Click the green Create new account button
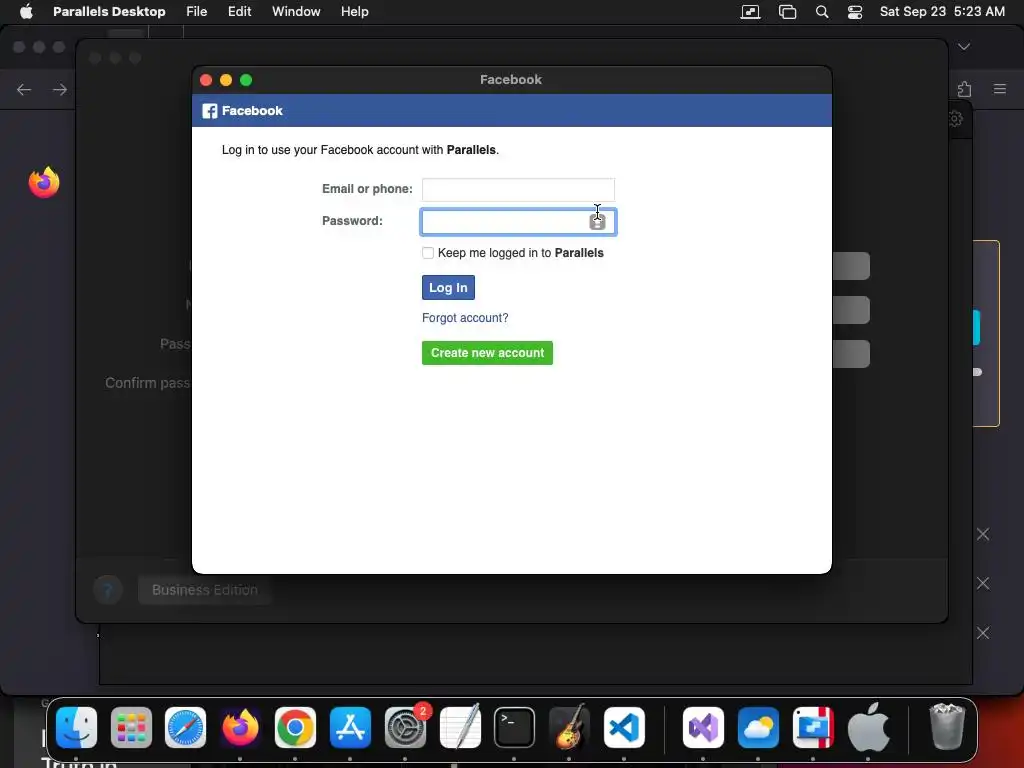The height and width of the screenshot is (768, 1024). (x=487, y=353)
